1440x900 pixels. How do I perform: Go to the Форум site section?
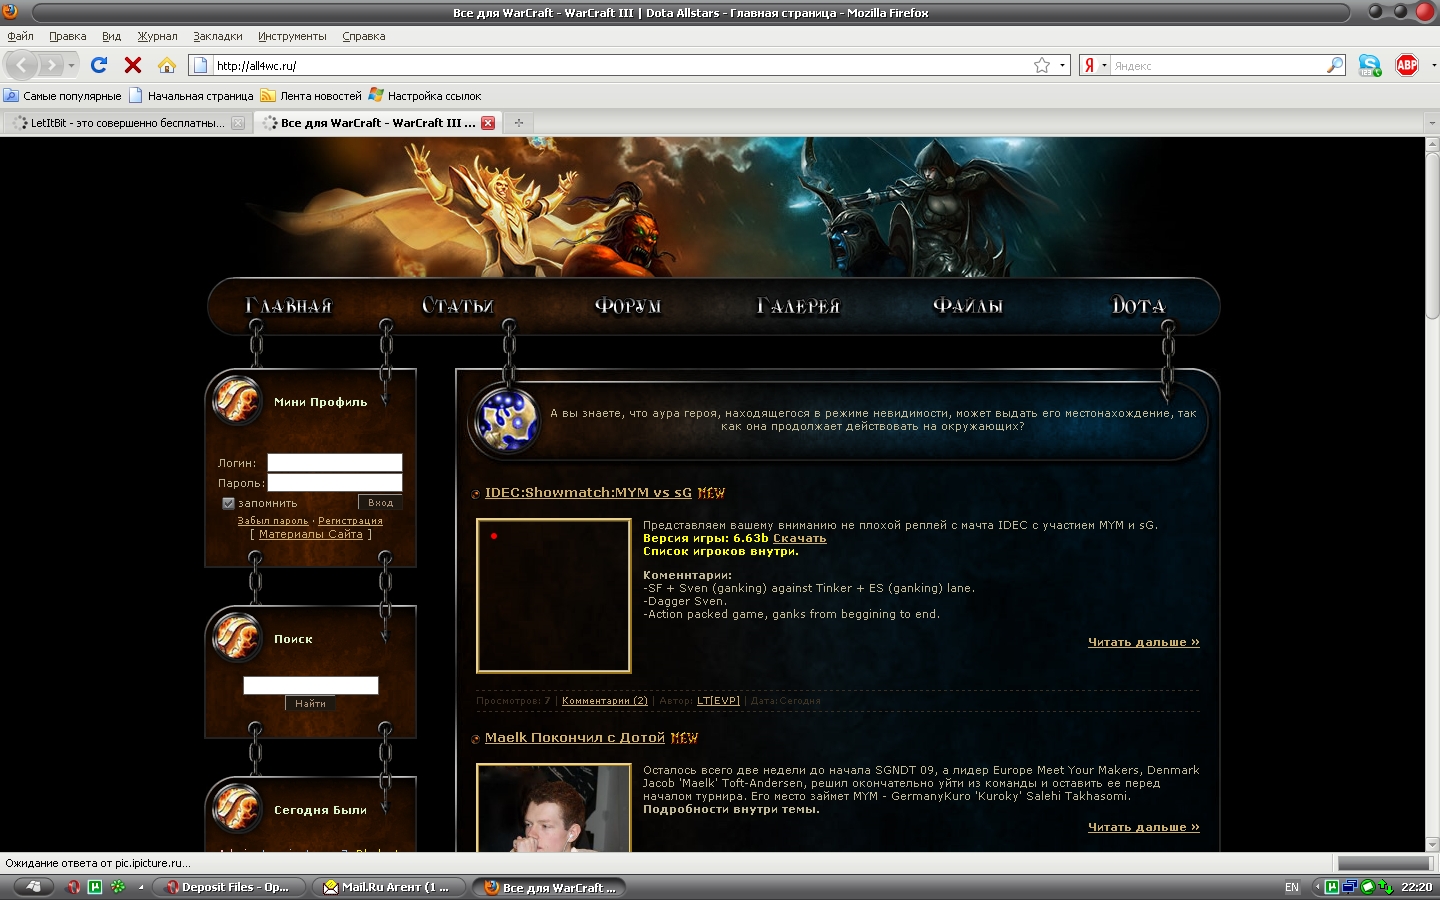tap(627, 306)
